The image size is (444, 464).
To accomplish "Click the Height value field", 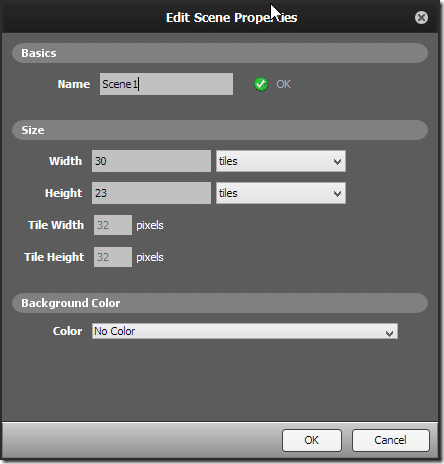I will pyautogui.click(x=151, y=193).
